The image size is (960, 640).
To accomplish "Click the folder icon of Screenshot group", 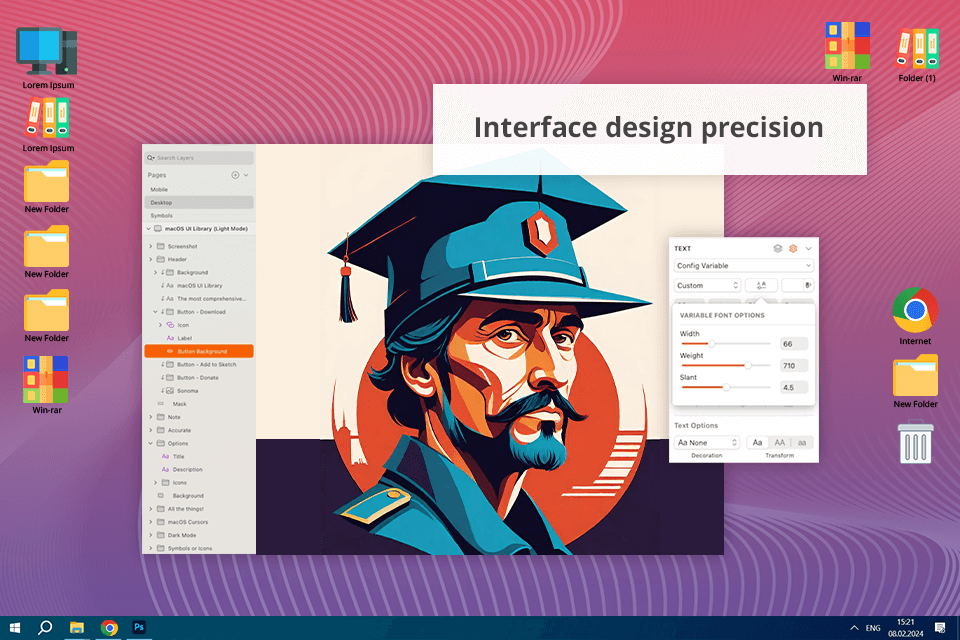I will click(x=161, y=246).
